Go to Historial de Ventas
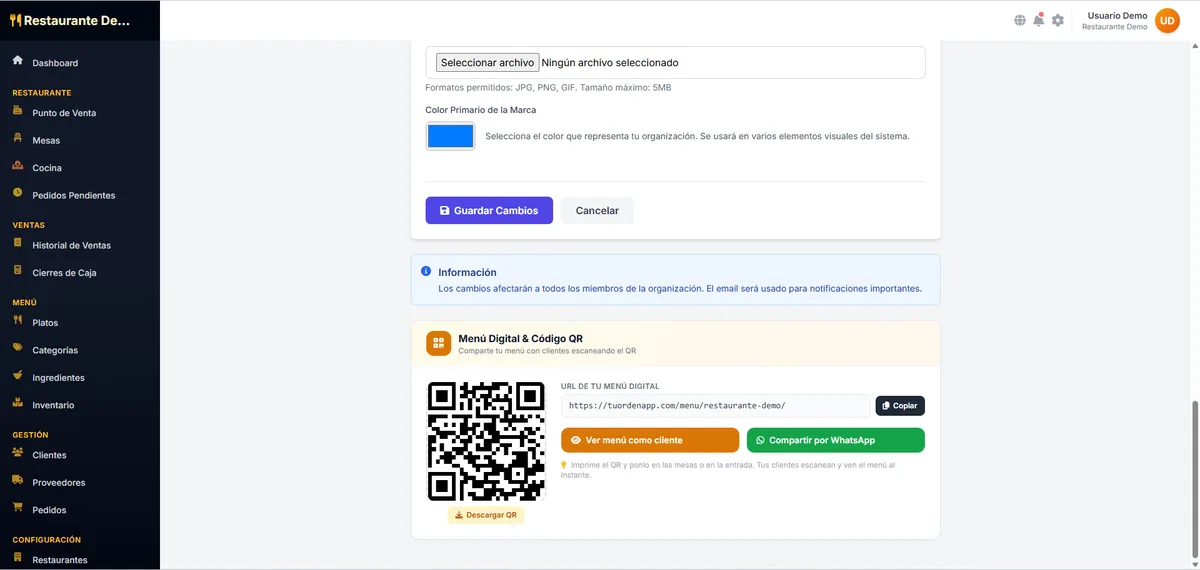This screenshot has width=1200, height=570. tap(71, 245)
